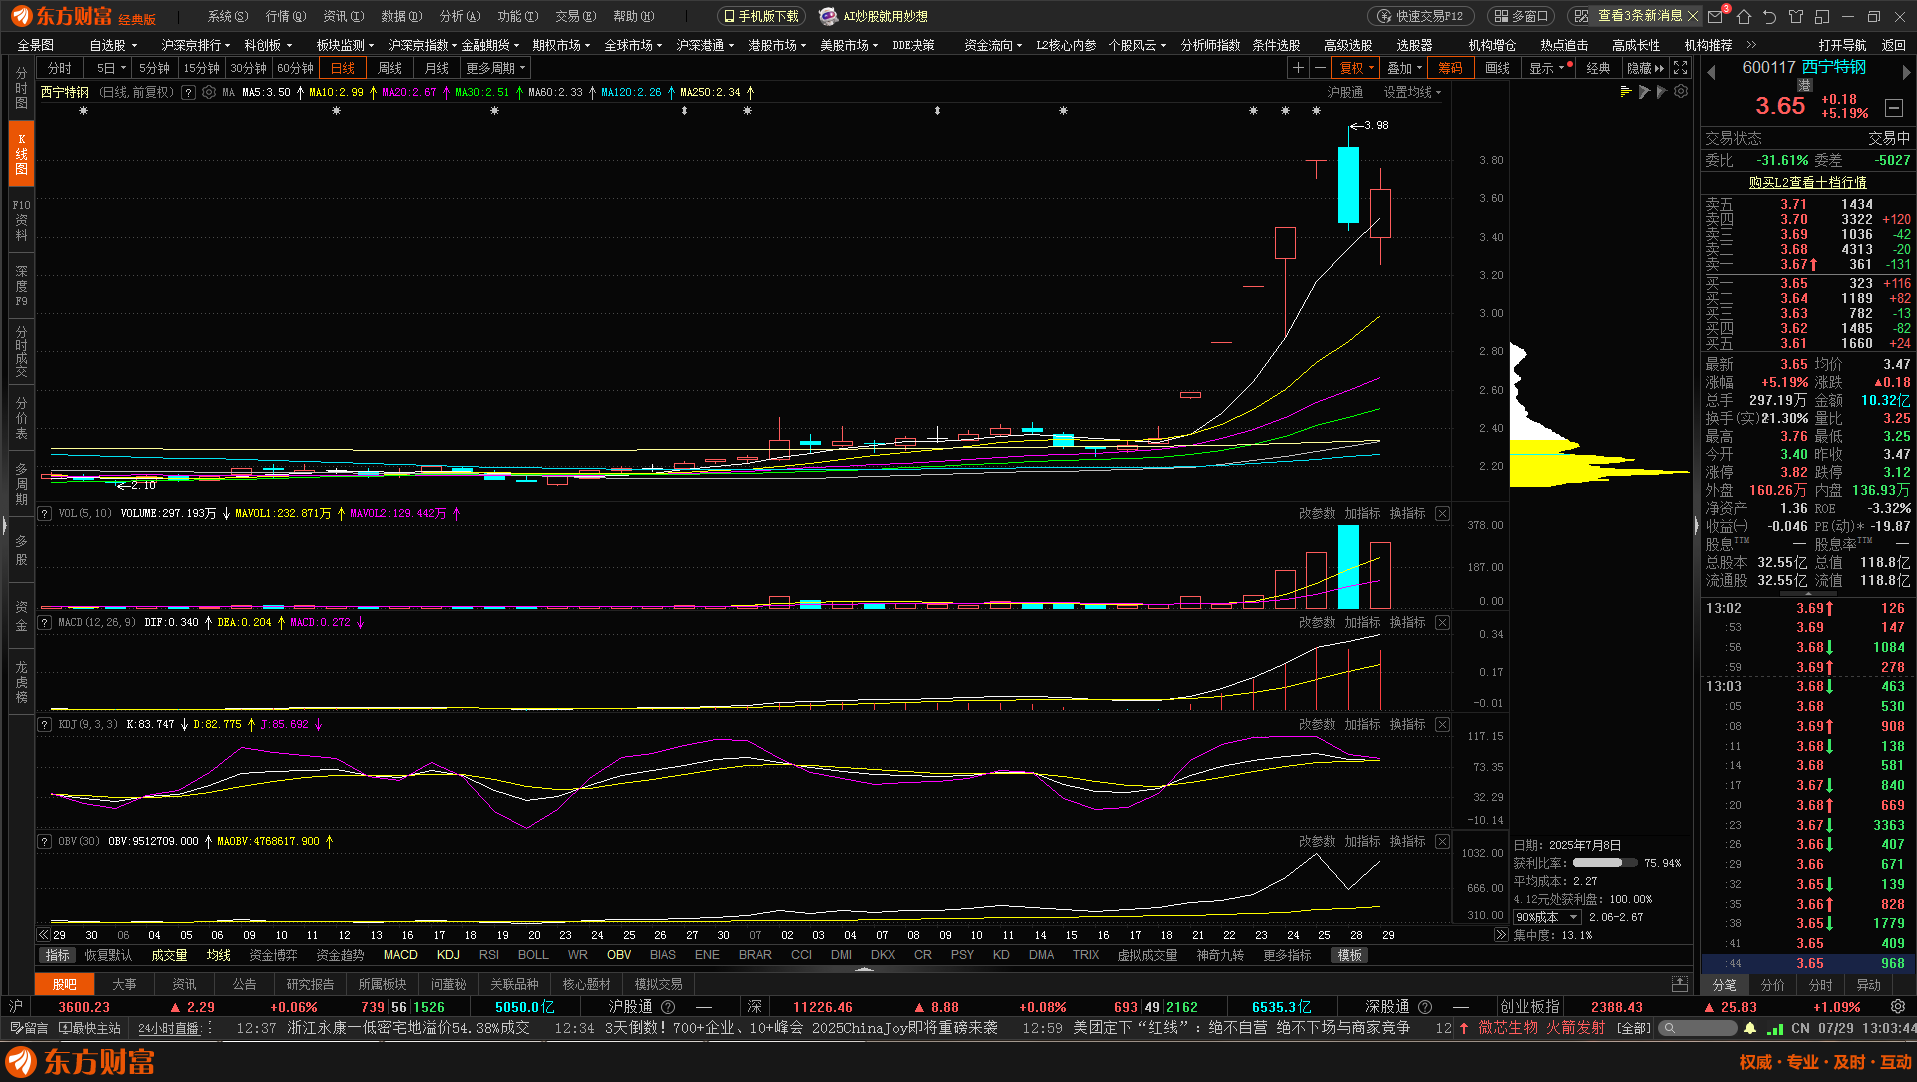Click the VOL panel help question mark
Image resolution: width=1917 pixels, height=1082 pixels.
coord(44,513)
